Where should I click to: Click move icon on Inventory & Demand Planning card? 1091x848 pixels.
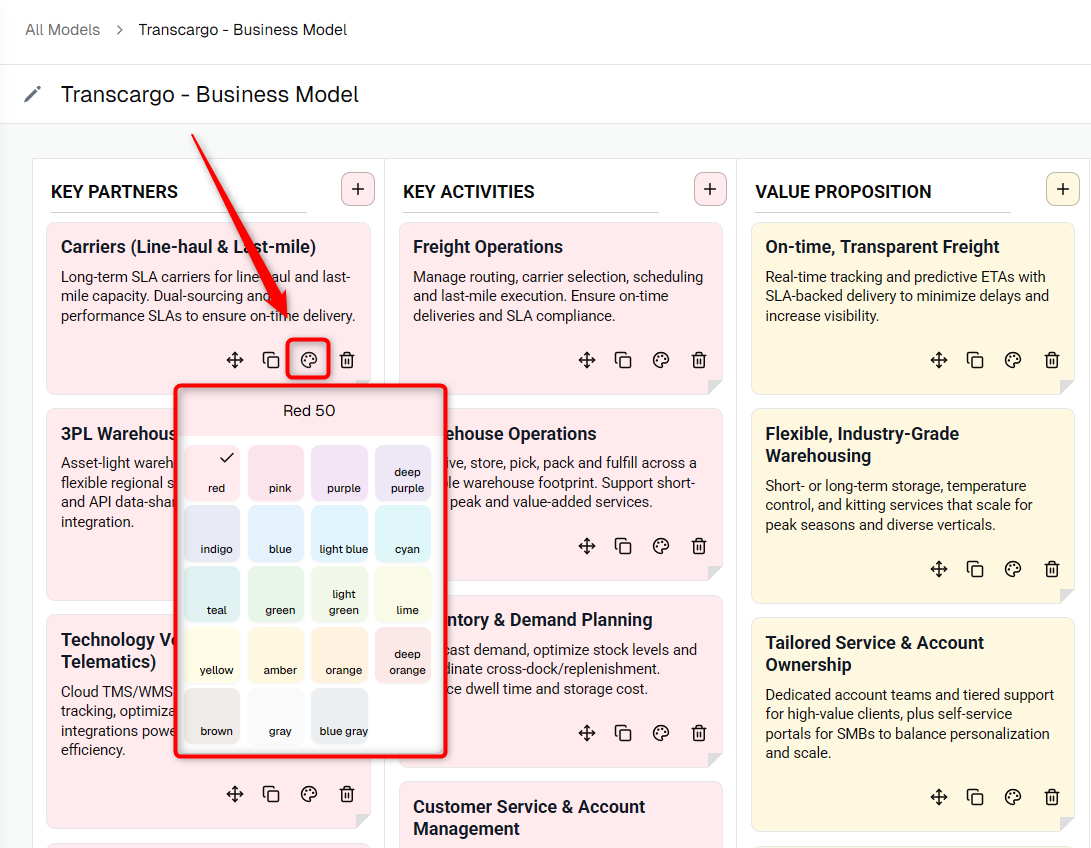pyautogui.click(x=587, y=733)
